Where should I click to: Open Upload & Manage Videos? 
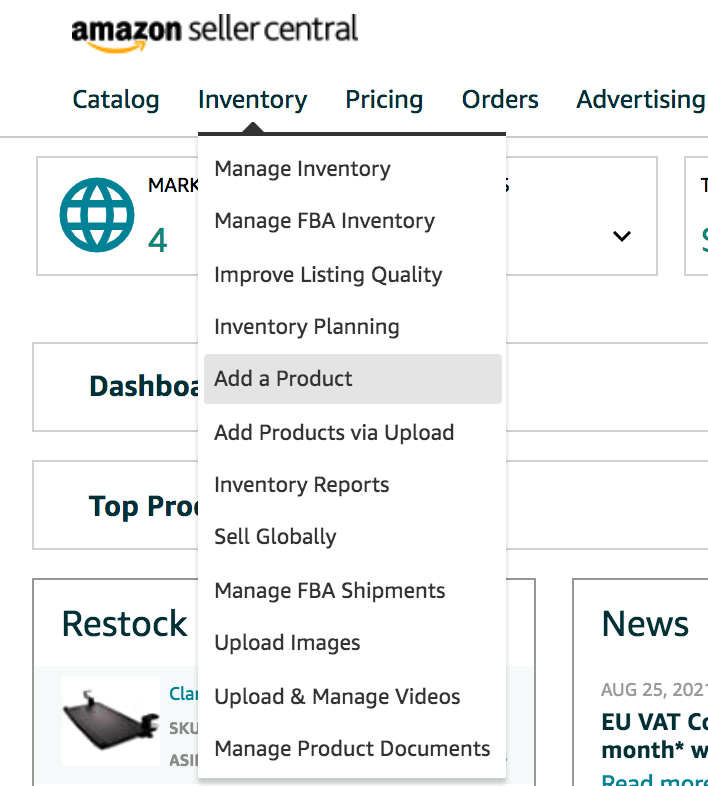click(337, 697)
